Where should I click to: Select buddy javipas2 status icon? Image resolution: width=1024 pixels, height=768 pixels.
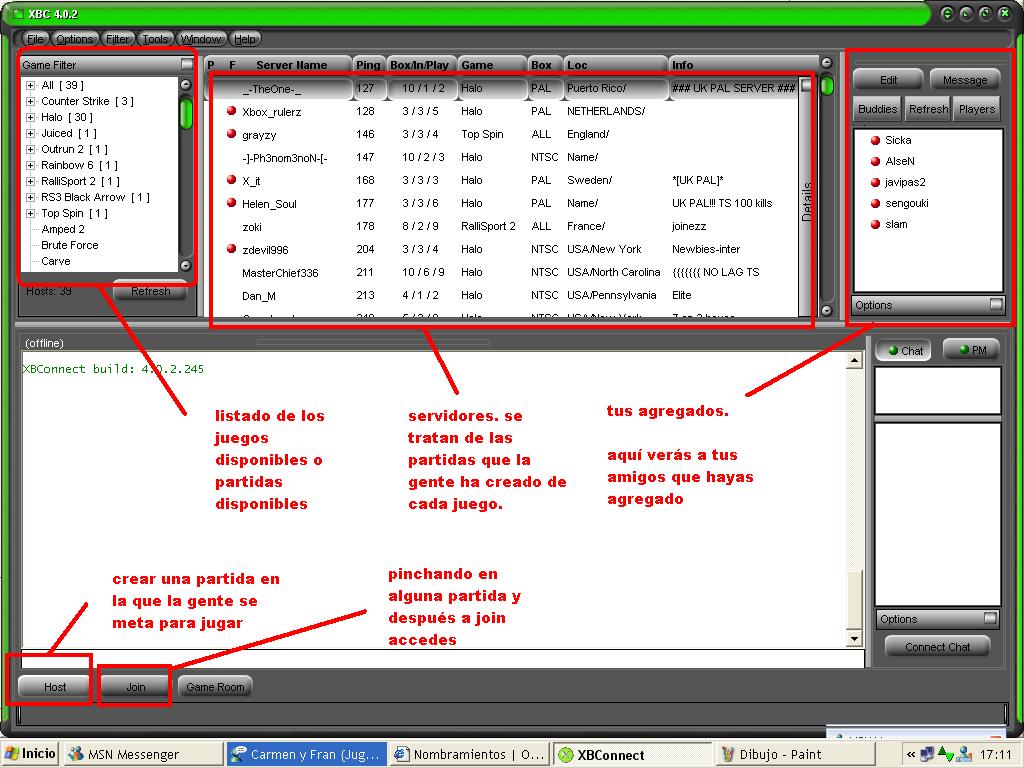pos(876,182)
